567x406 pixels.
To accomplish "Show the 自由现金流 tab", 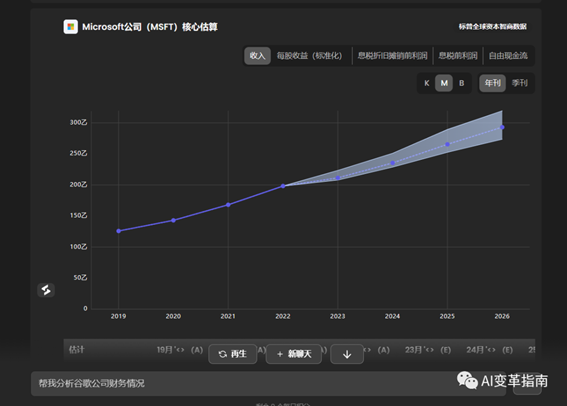I will 508,56.
